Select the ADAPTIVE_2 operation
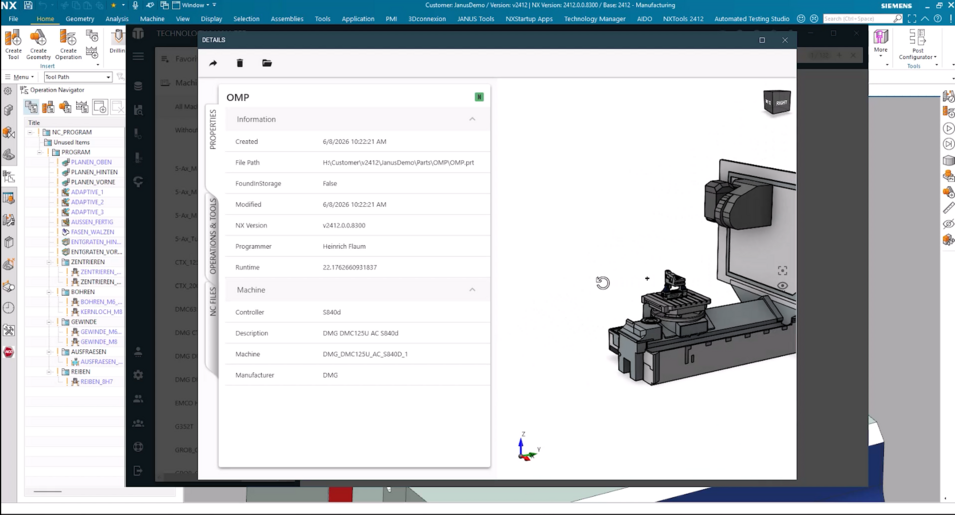 point(87,202)
